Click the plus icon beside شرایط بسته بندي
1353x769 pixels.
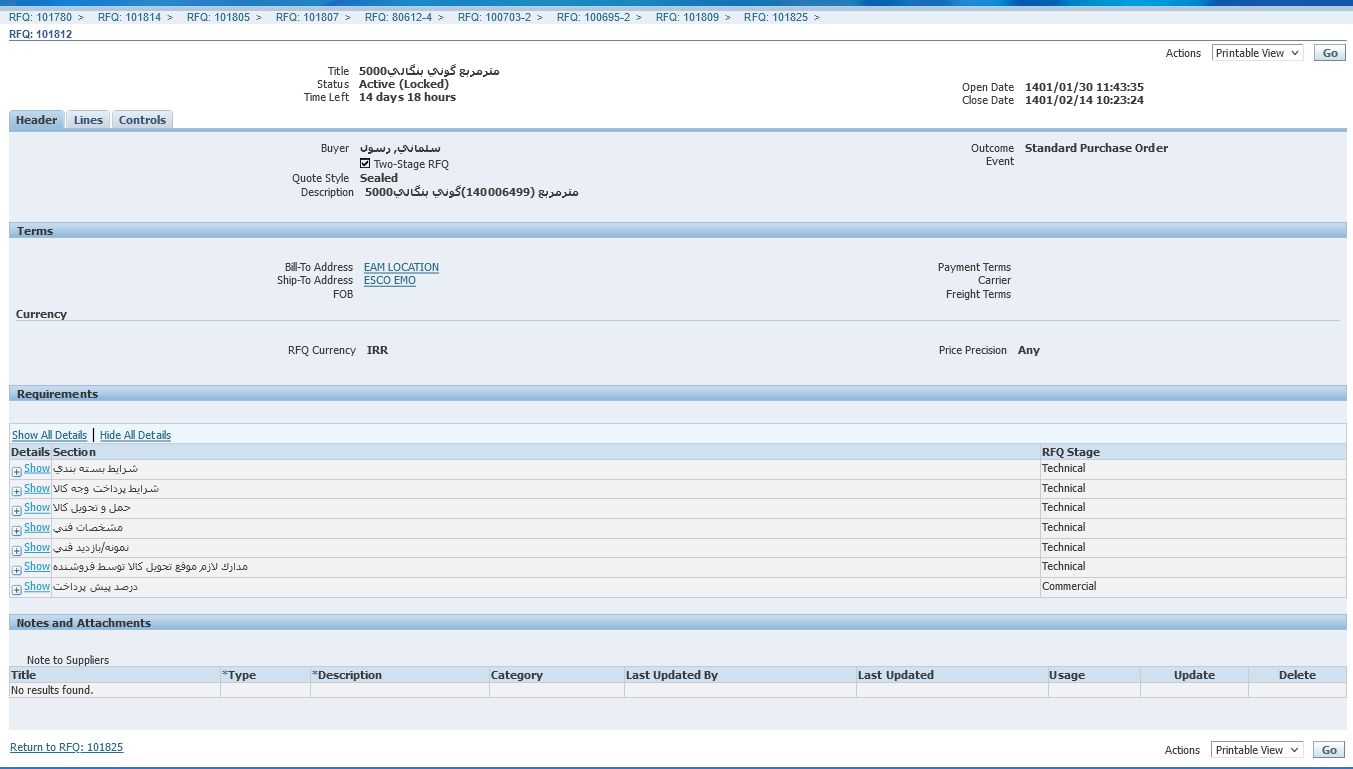(16, 472)
